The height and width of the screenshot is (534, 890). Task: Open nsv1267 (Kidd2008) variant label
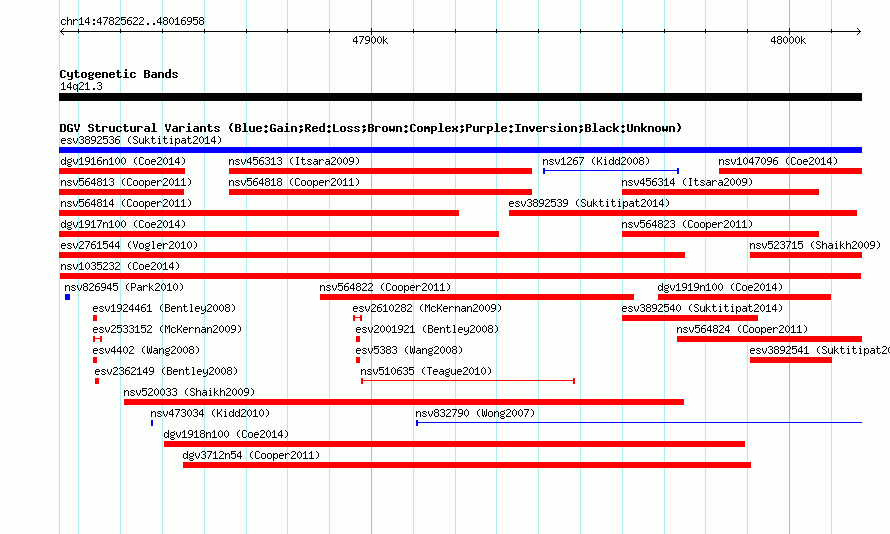pyautogui.click(x=596, y=161)
